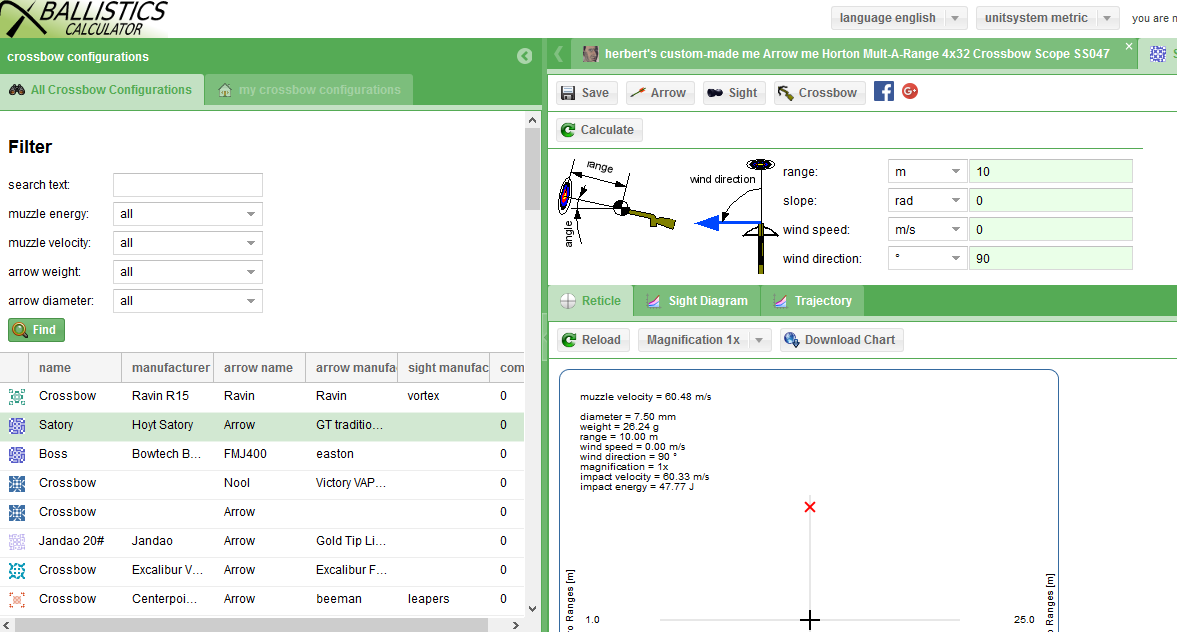Select the vortex sight manufacturer cell
This screenshot has width=1177, height=632.
[x=444, y=396]
